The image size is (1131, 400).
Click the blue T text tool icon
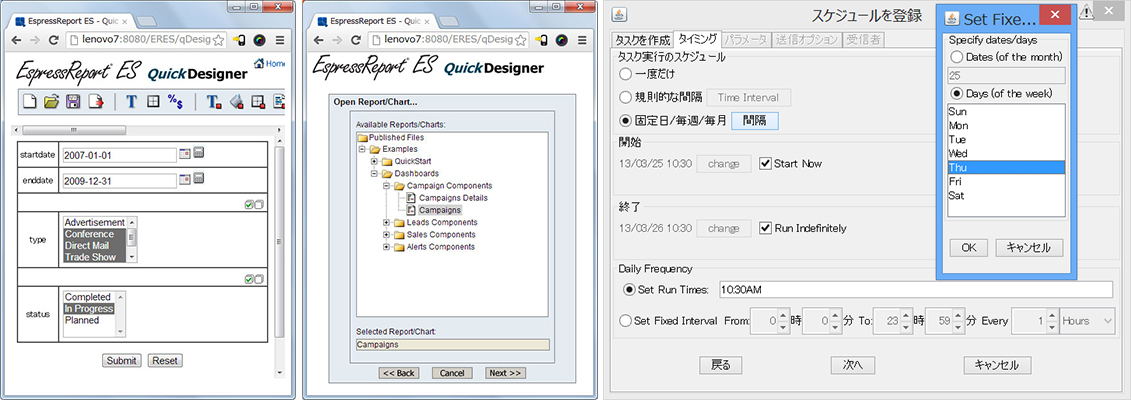coord(131,102)
